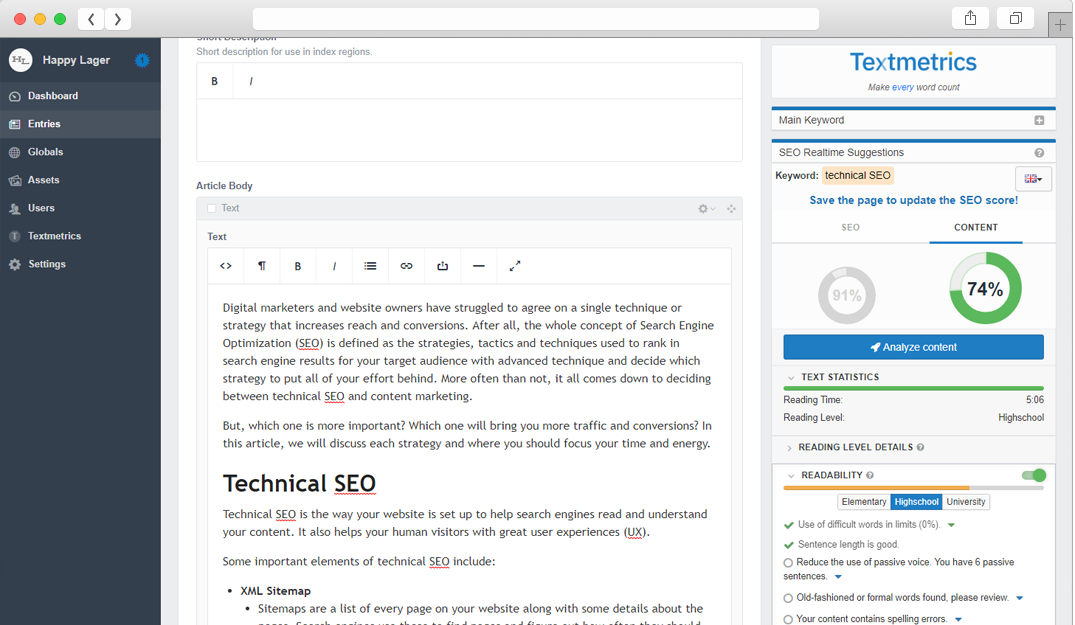
Task: Click the technical SEO keyword tag
Action: (x=858, y=175)
